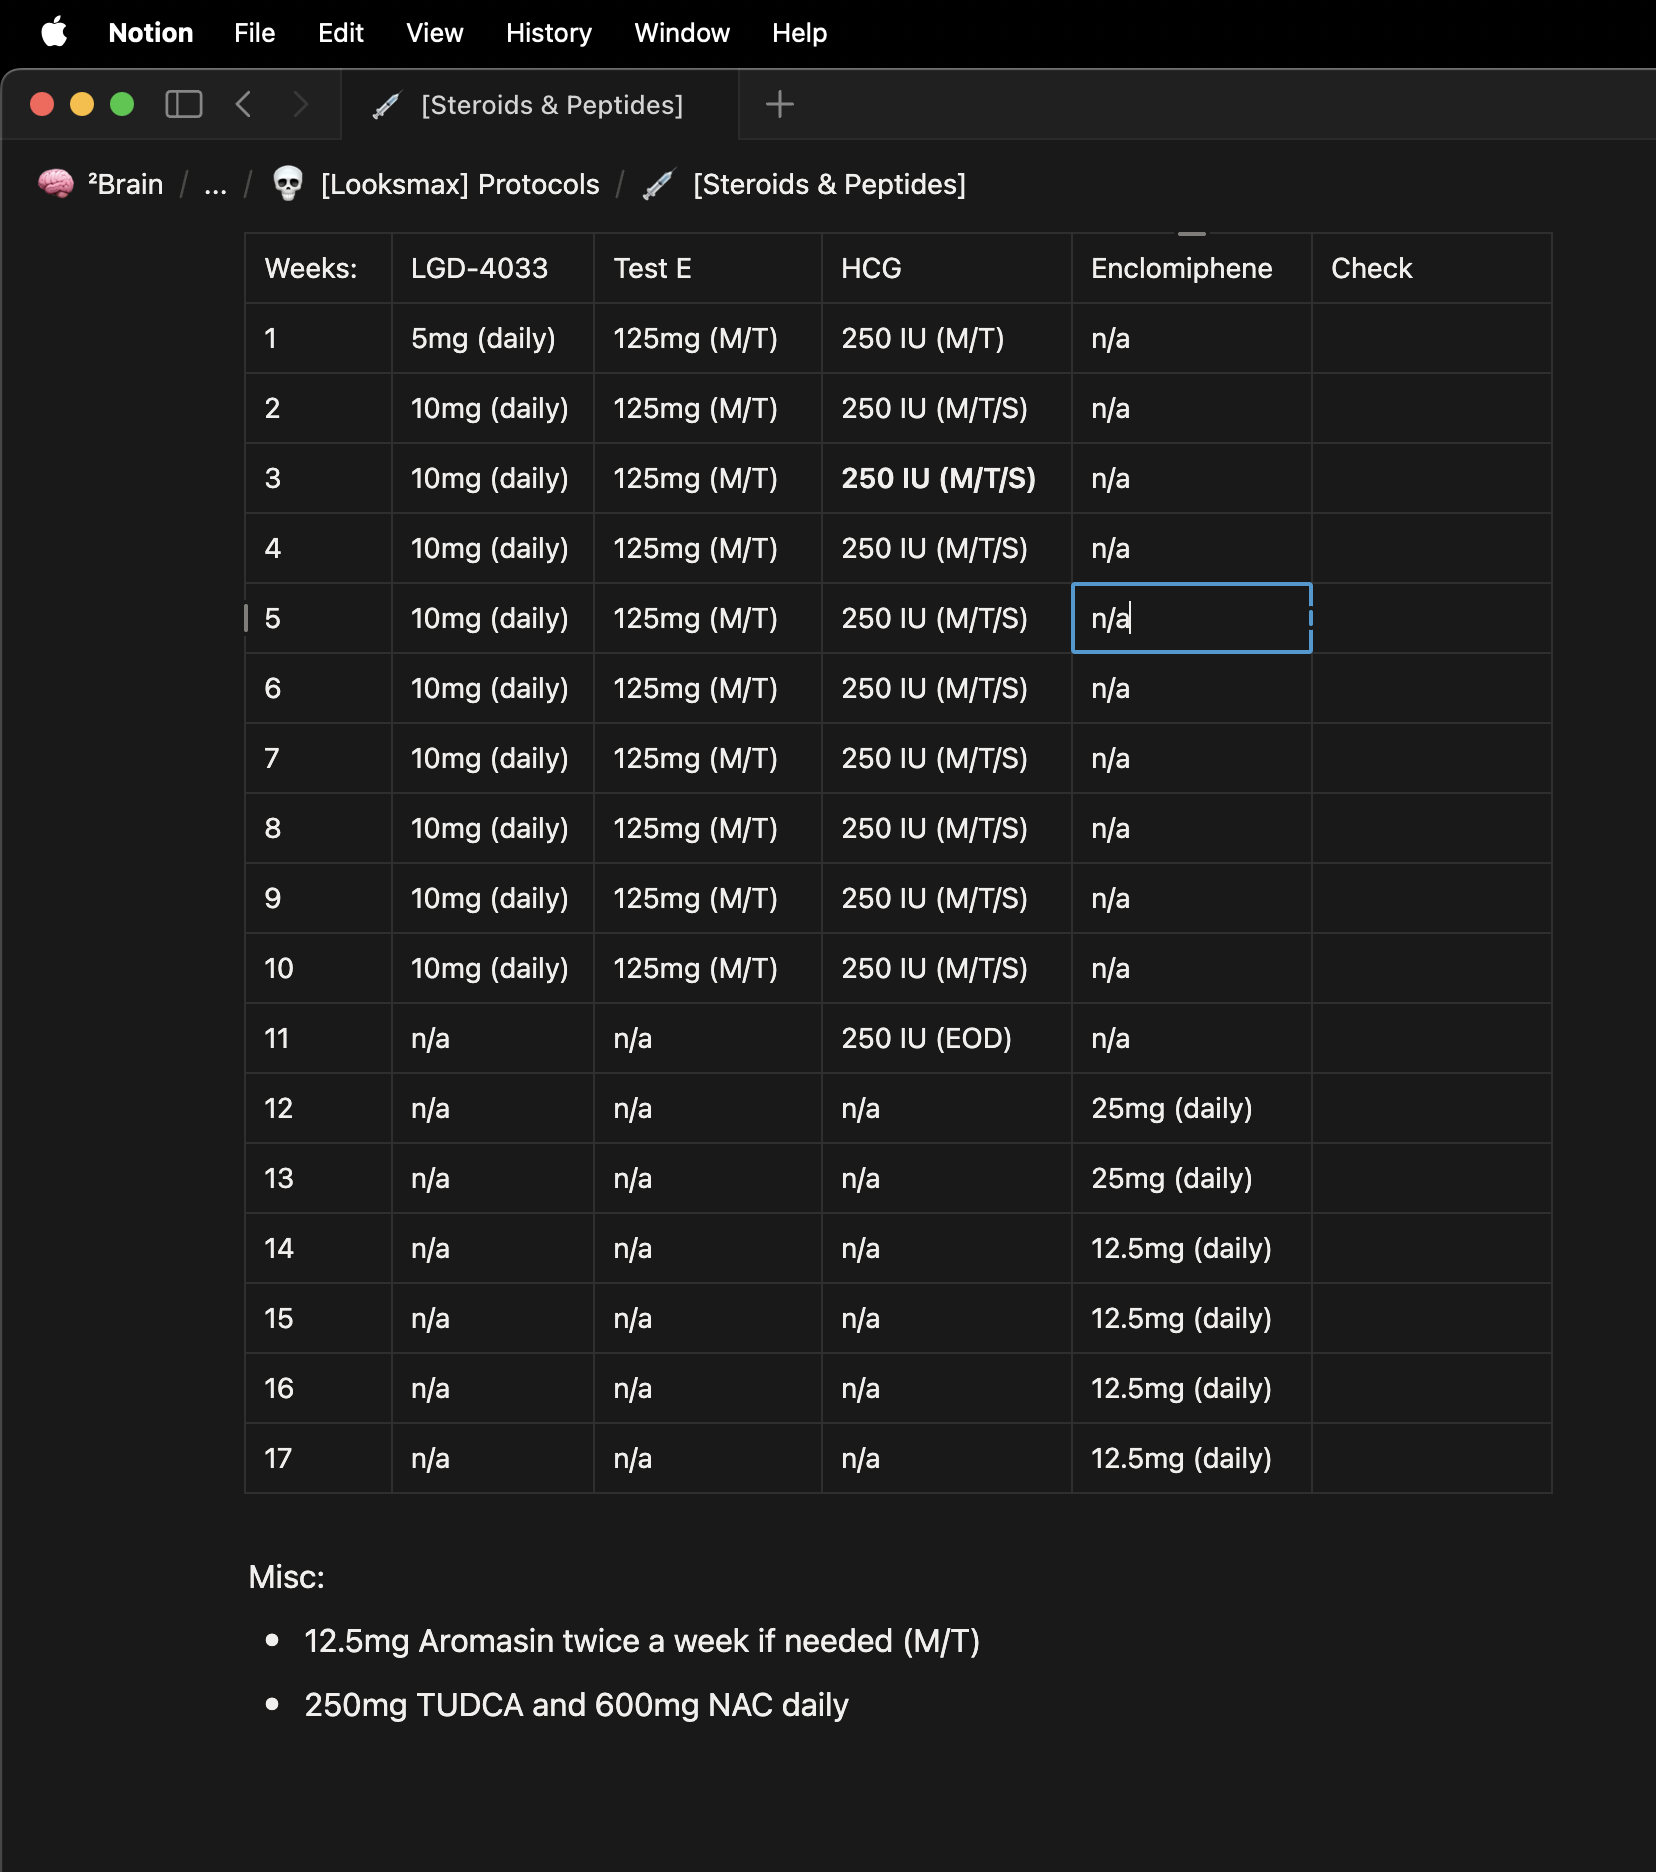Click the Enclomiphene column top handle
1656x1872 pixels.
1191,234
